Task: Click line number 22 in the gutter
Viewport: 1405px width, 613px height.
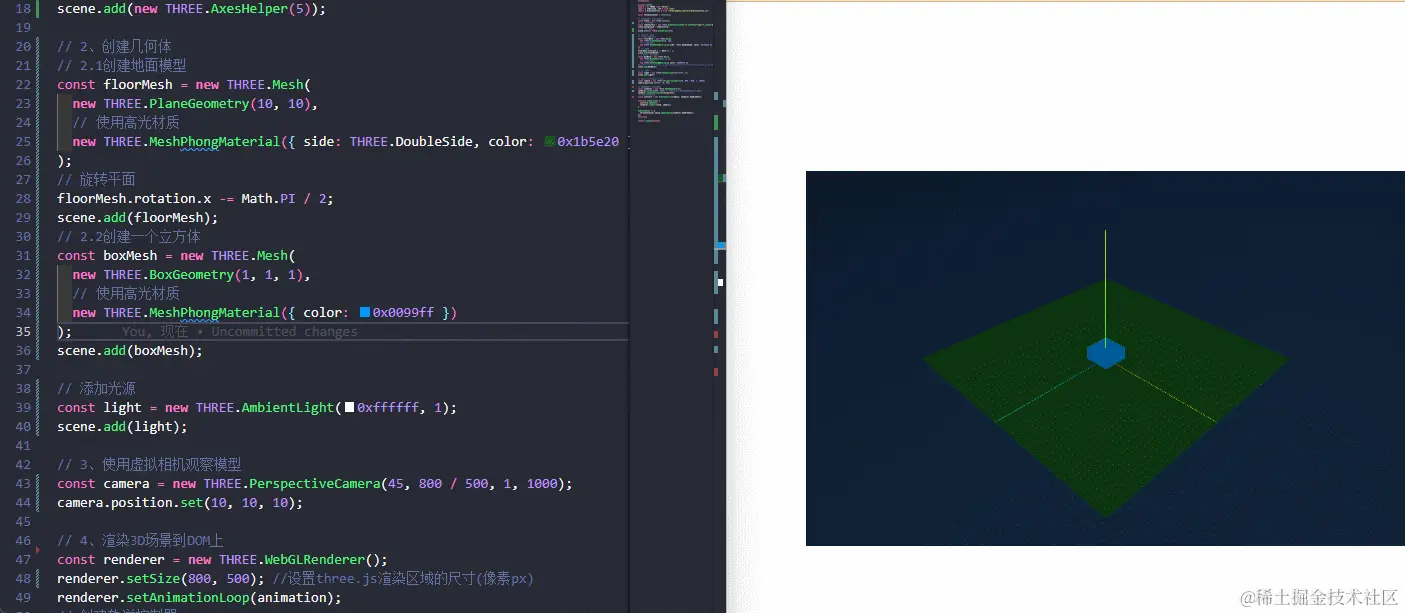Action: [23, 85]
